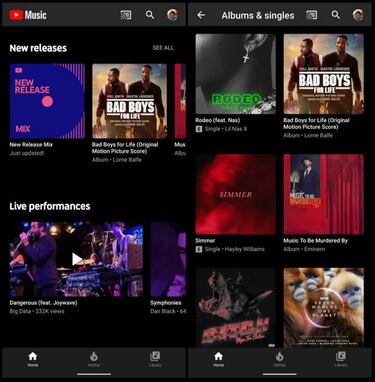Open the New Release Mix thumbnail

(47, 101)
